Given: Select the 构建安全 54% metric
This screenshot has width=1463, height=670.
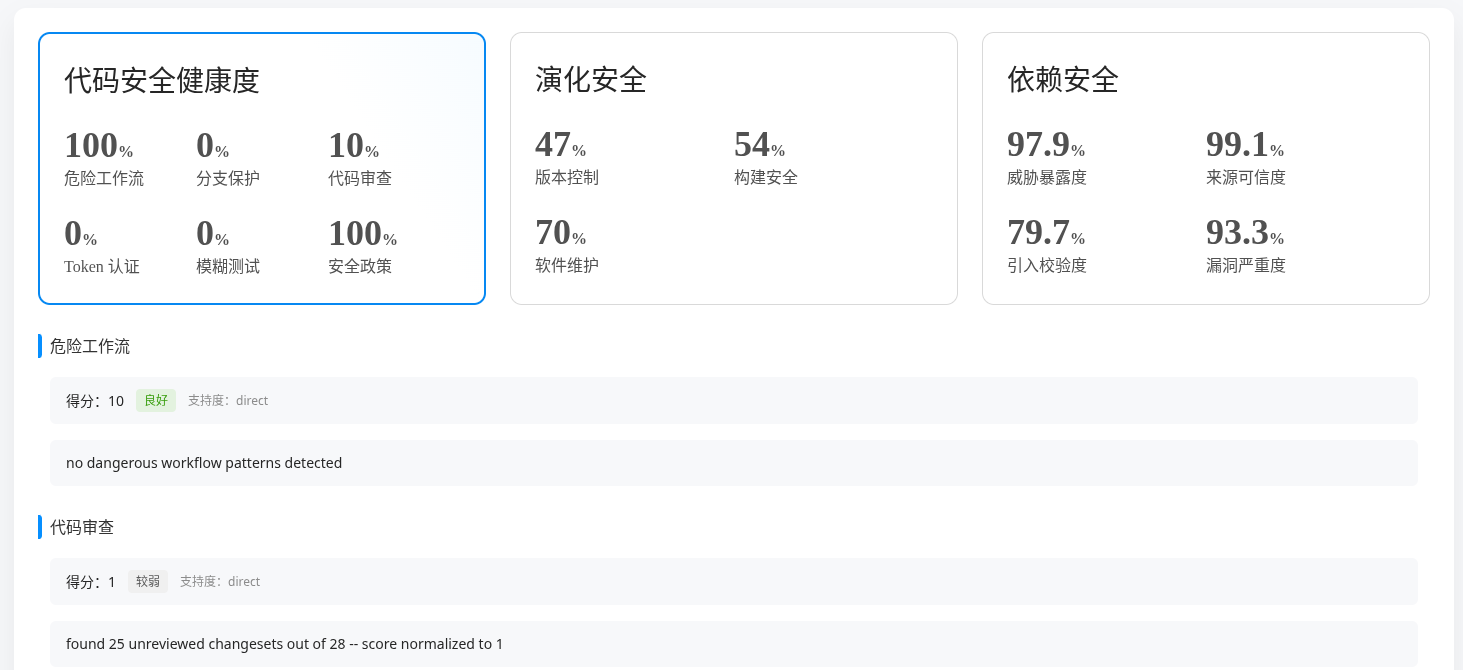Looking at the screenshot, I should coord(765,159).
